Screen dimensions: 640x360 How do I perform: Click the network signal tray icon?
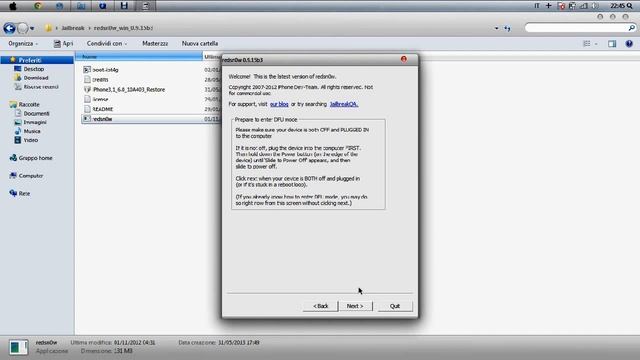584,6
